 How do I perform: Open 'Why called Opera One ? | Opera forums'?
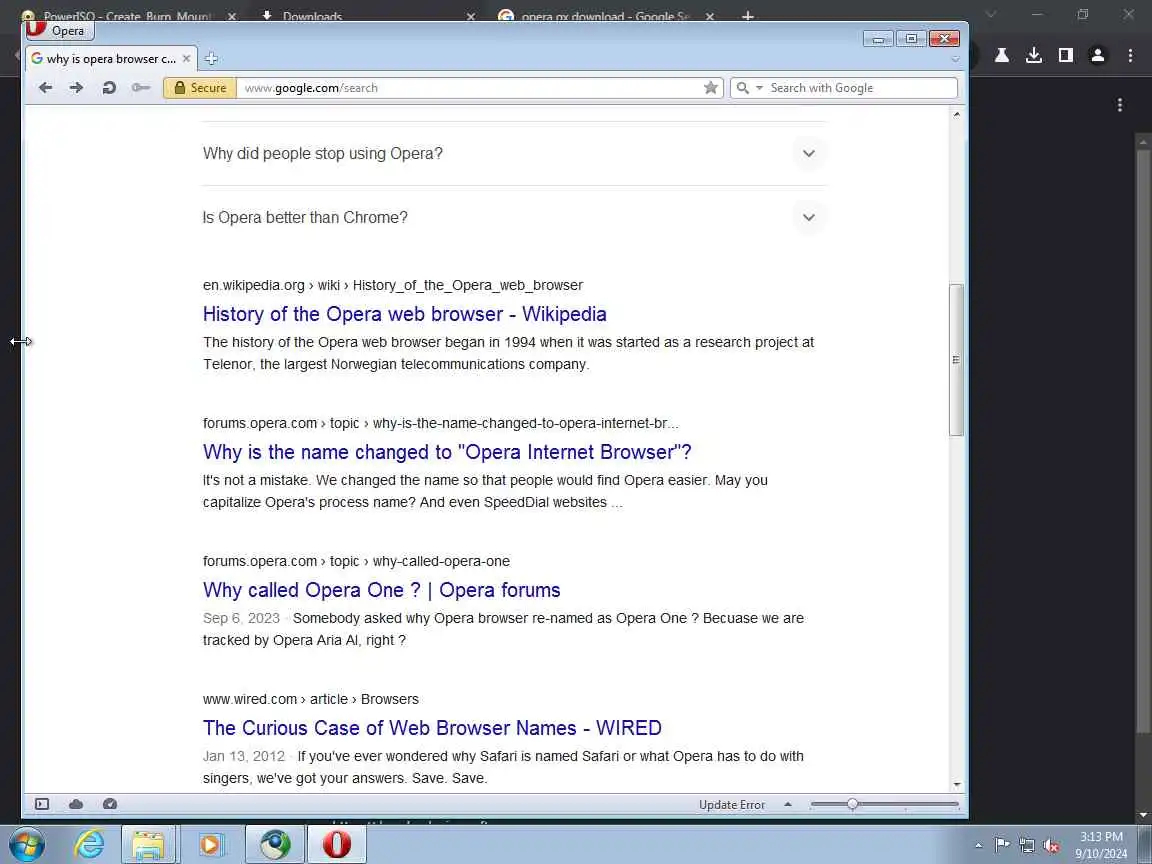(381, 590)
